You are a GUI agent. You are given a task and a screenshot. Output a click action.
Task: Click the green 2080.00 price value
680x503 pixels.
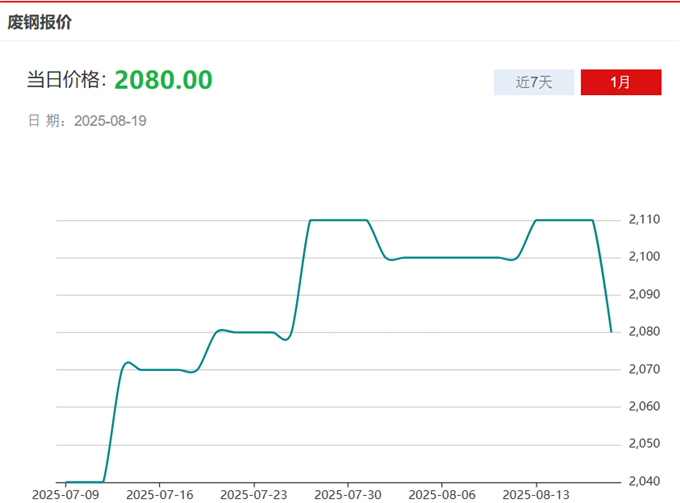coord(163,80)
